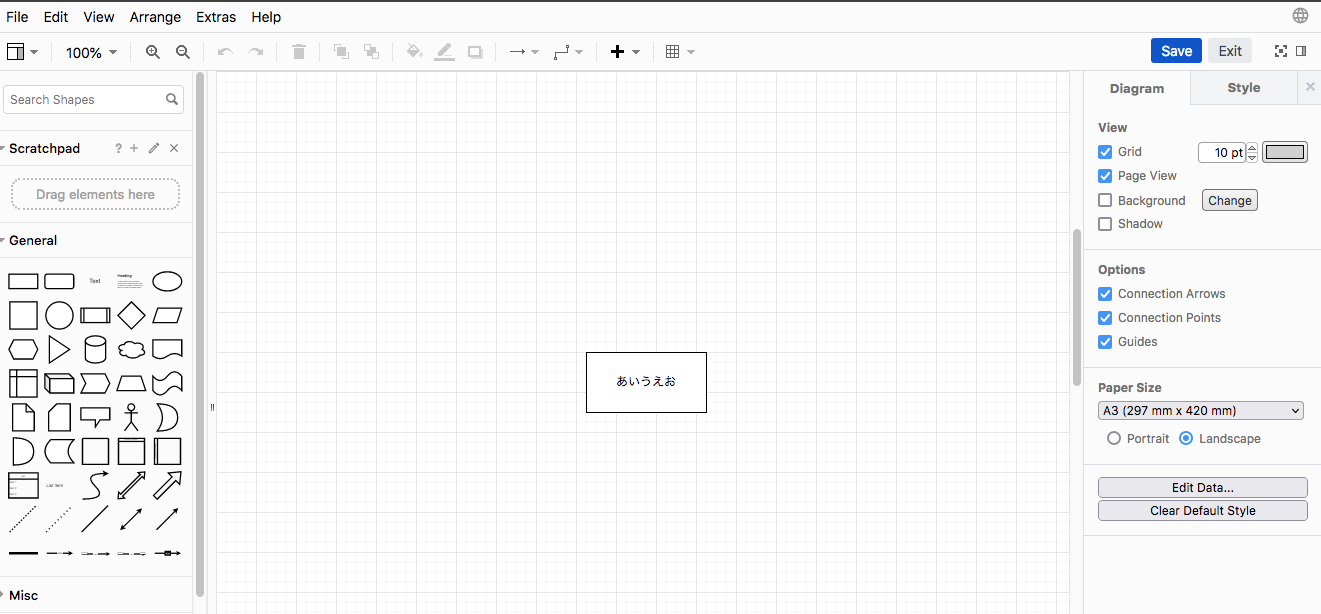Click the globe language icon
This screenshot has height=614, width=1321.
tap(1300, 16)
